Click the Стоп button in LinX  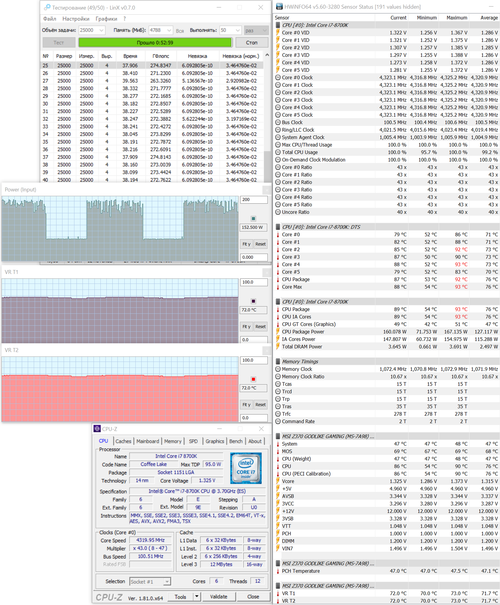[252, 42]
